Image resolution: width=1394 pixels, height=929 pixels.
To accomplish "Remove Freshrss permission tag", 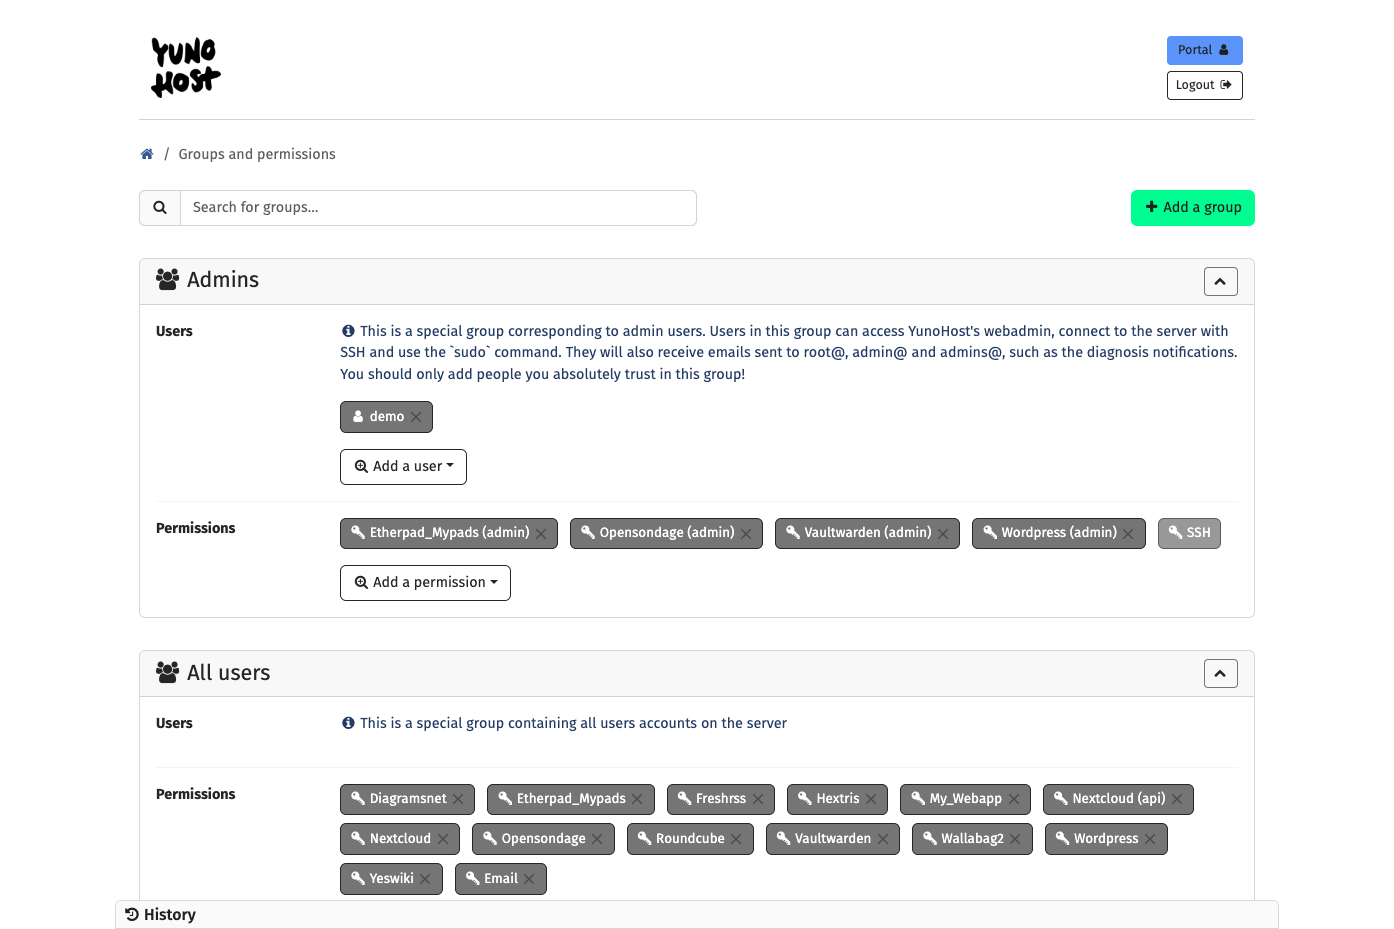I will tap(758, 799).
